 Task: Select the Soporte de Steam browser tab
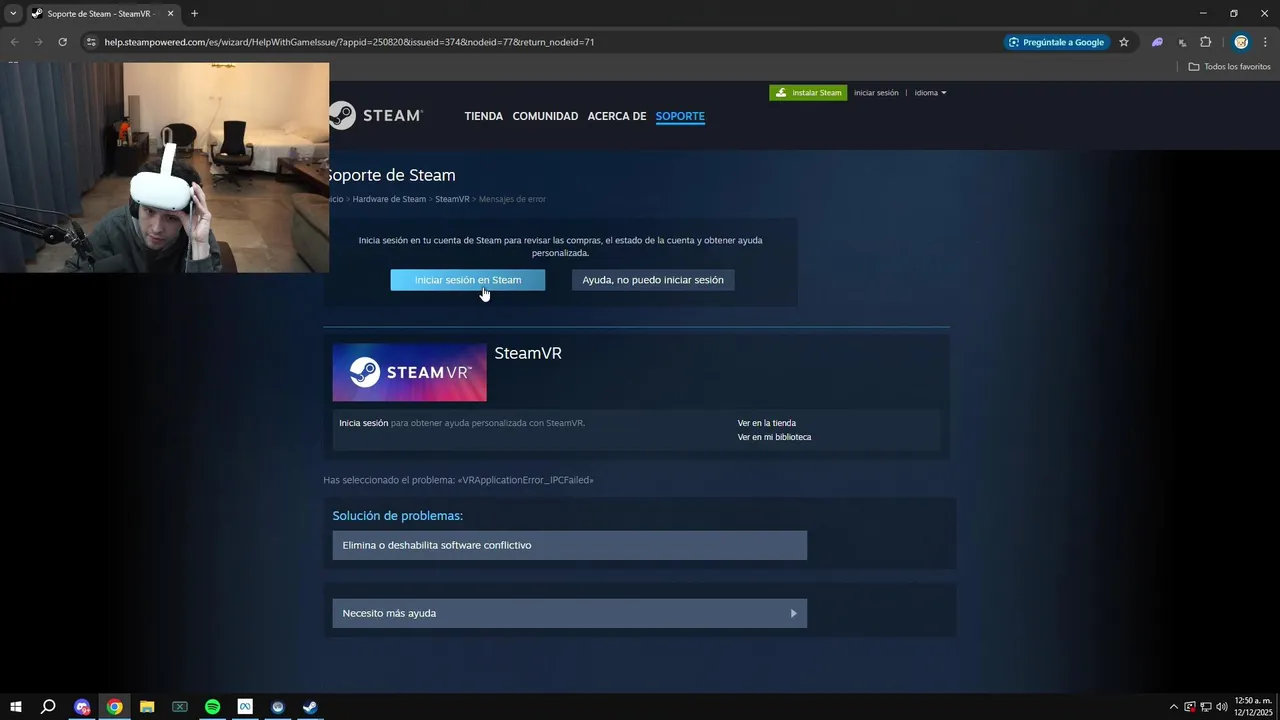102,13
